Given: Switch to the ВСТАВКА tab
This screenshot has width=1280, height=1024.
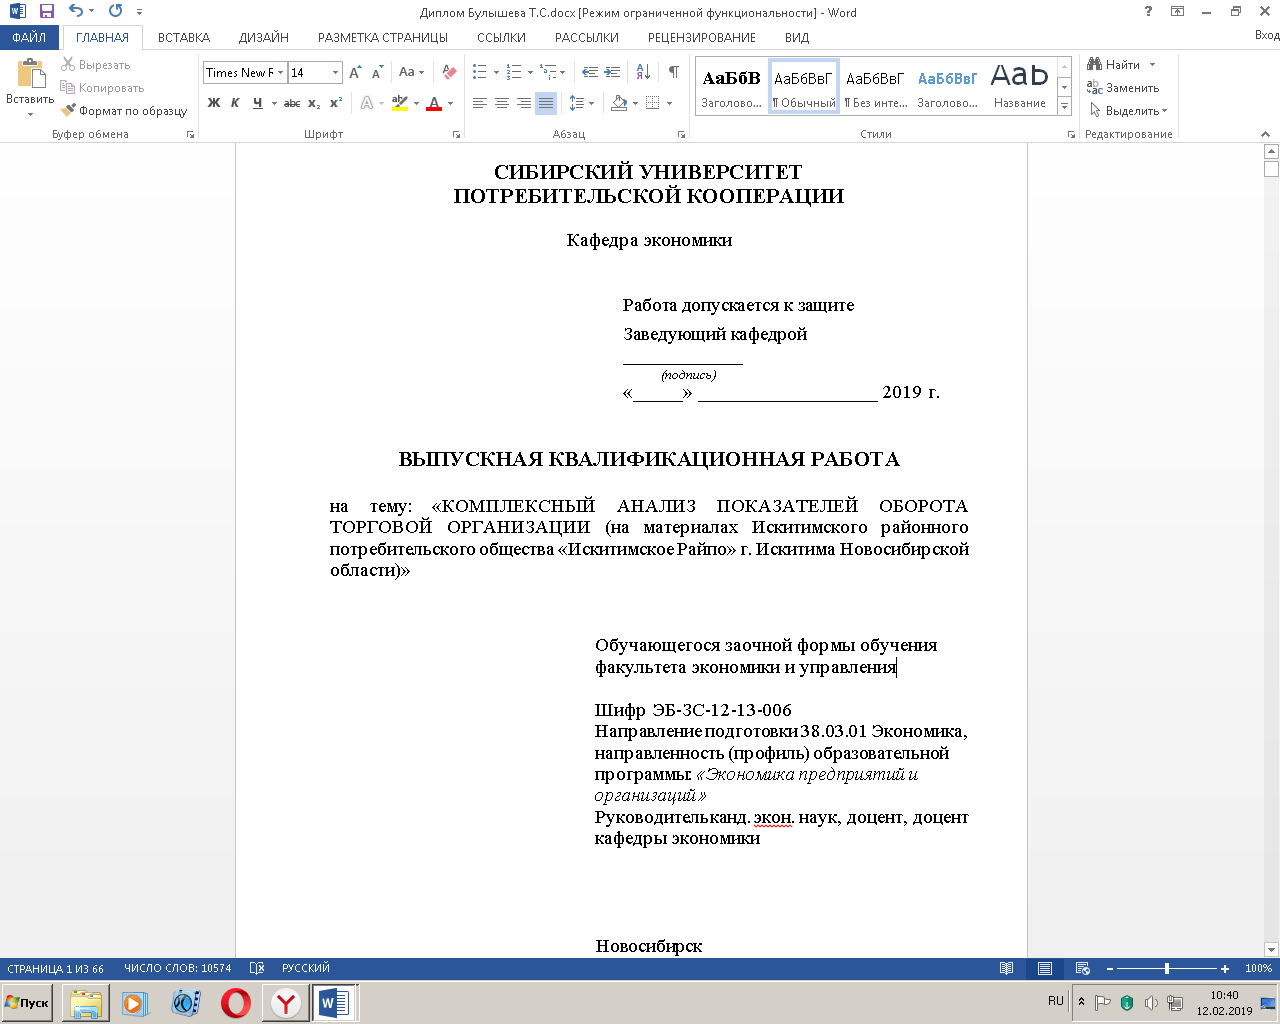Looking at the screenshot, I should [x=184, y=37].
